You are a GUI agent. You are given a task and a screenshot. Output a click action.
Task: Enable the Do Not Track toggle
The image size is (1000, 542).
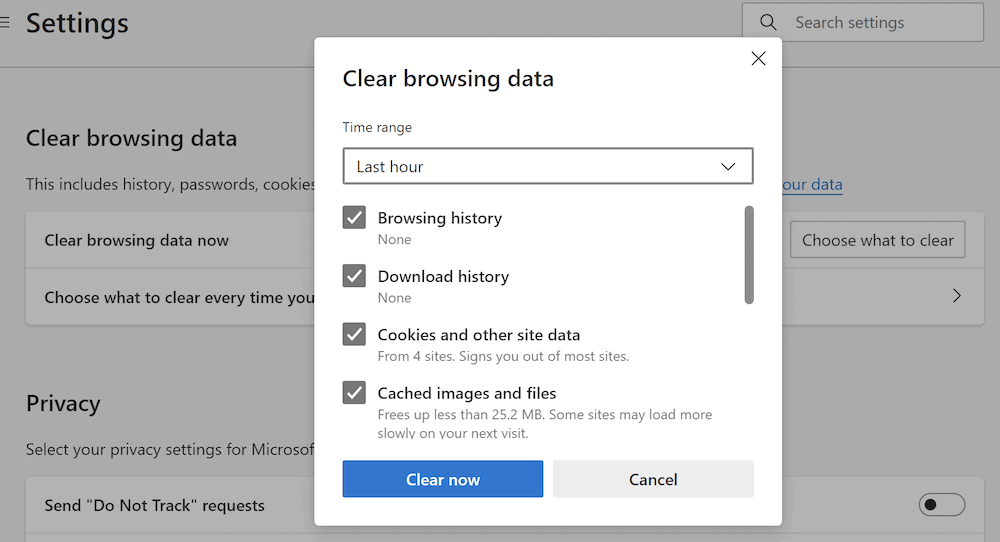(941, 505)
